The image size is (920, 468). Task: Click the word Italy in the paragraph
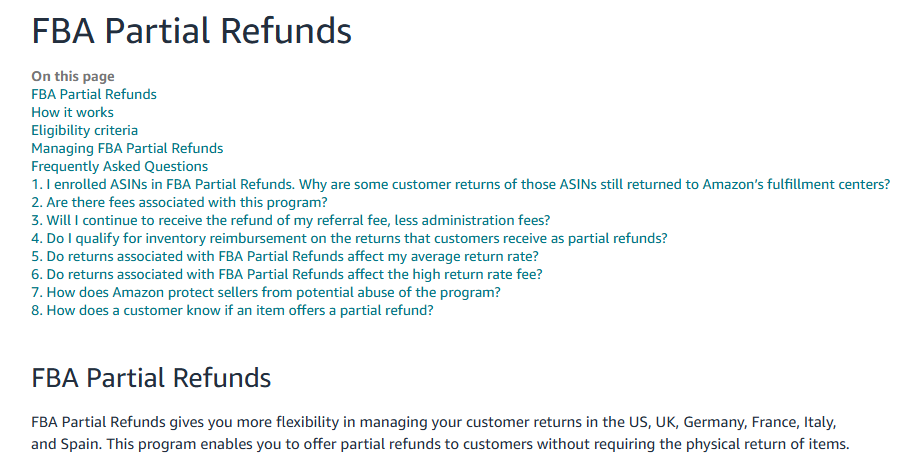click(810, 422)
